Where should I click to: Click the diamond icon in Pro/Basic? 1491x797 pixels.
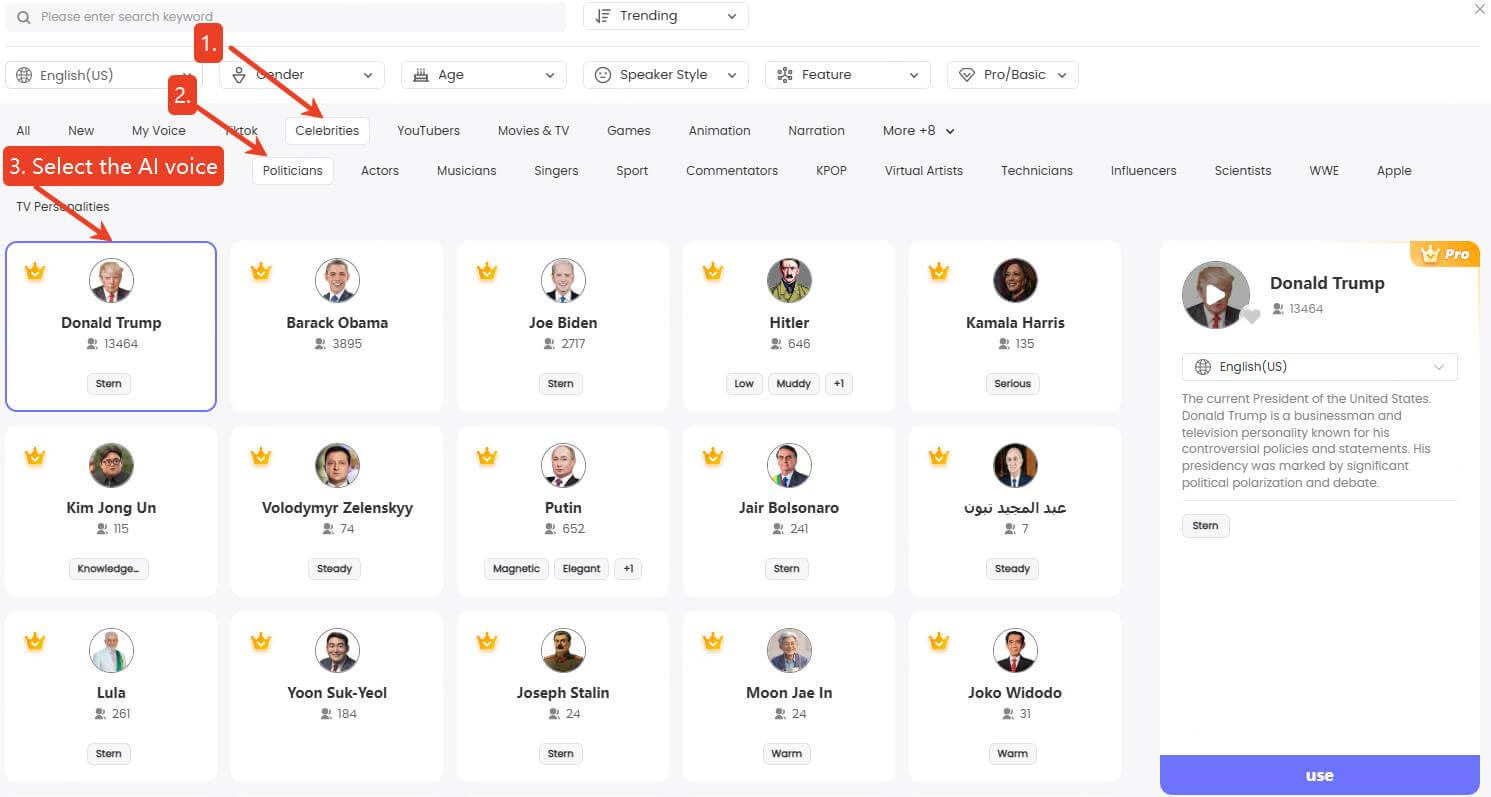[x=966, y=75]
